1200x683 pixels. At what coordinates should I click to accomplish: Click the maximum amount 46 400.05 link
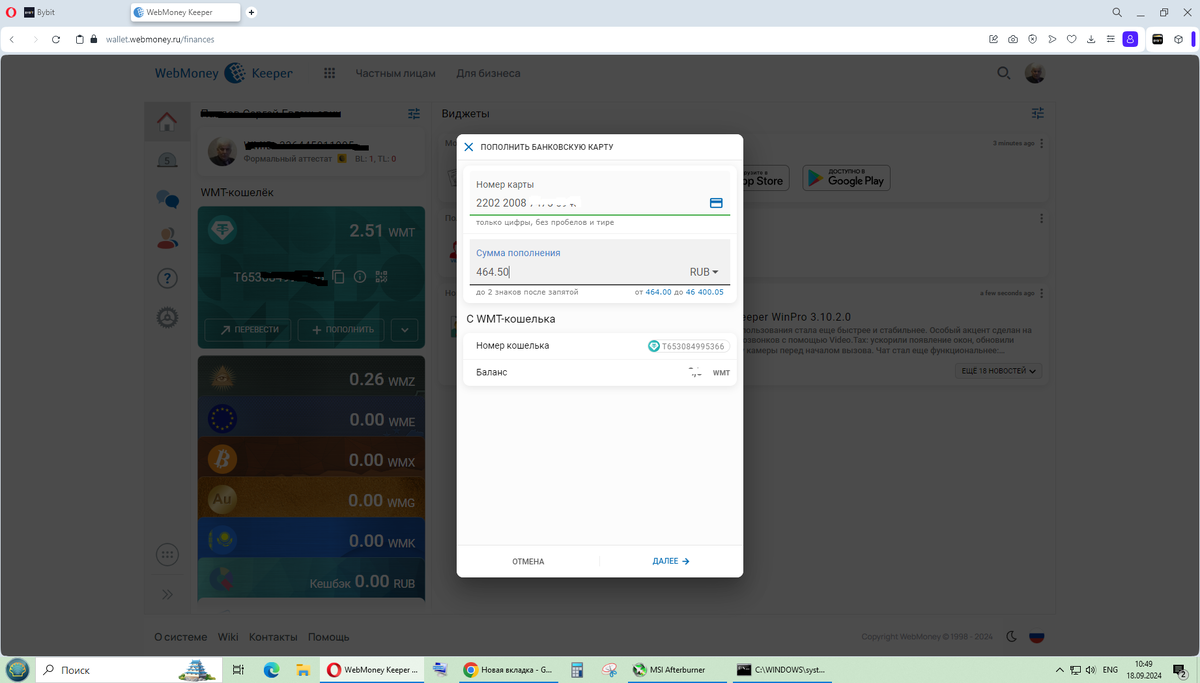pyautogui.click(x=704, y=292)
